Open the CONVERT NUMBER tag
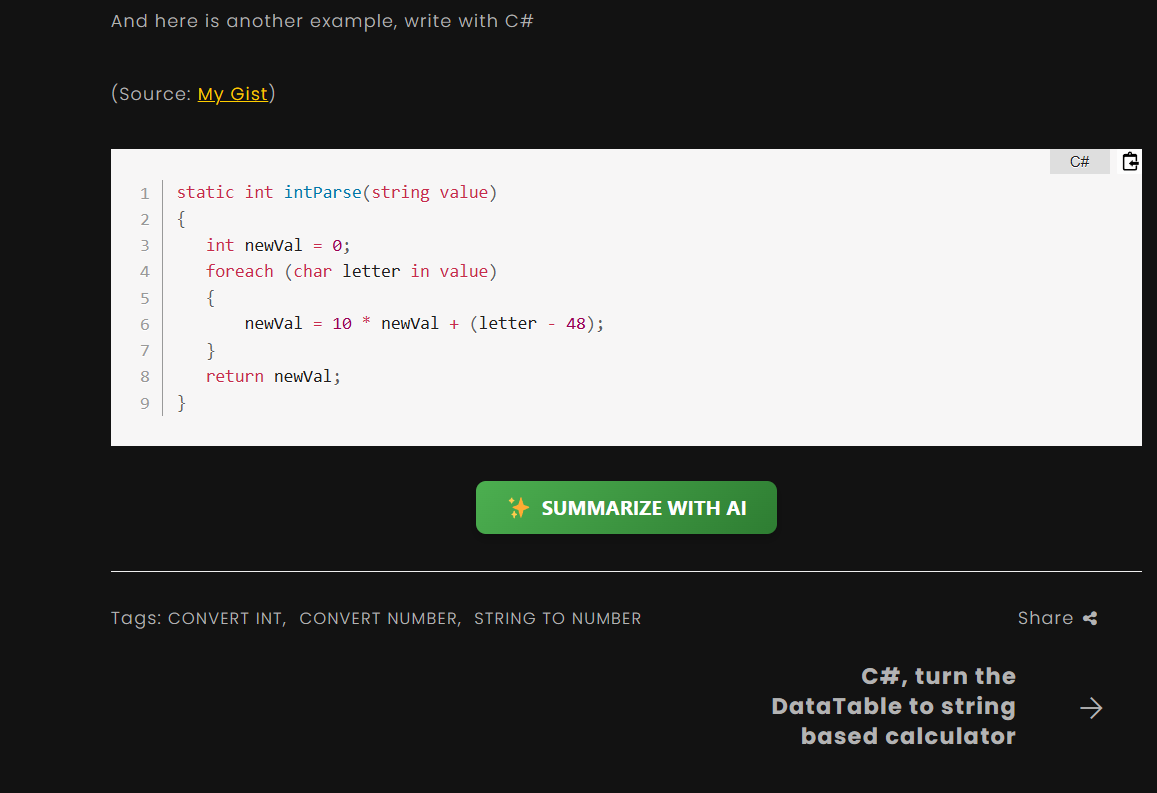 (x=377, y=618)
